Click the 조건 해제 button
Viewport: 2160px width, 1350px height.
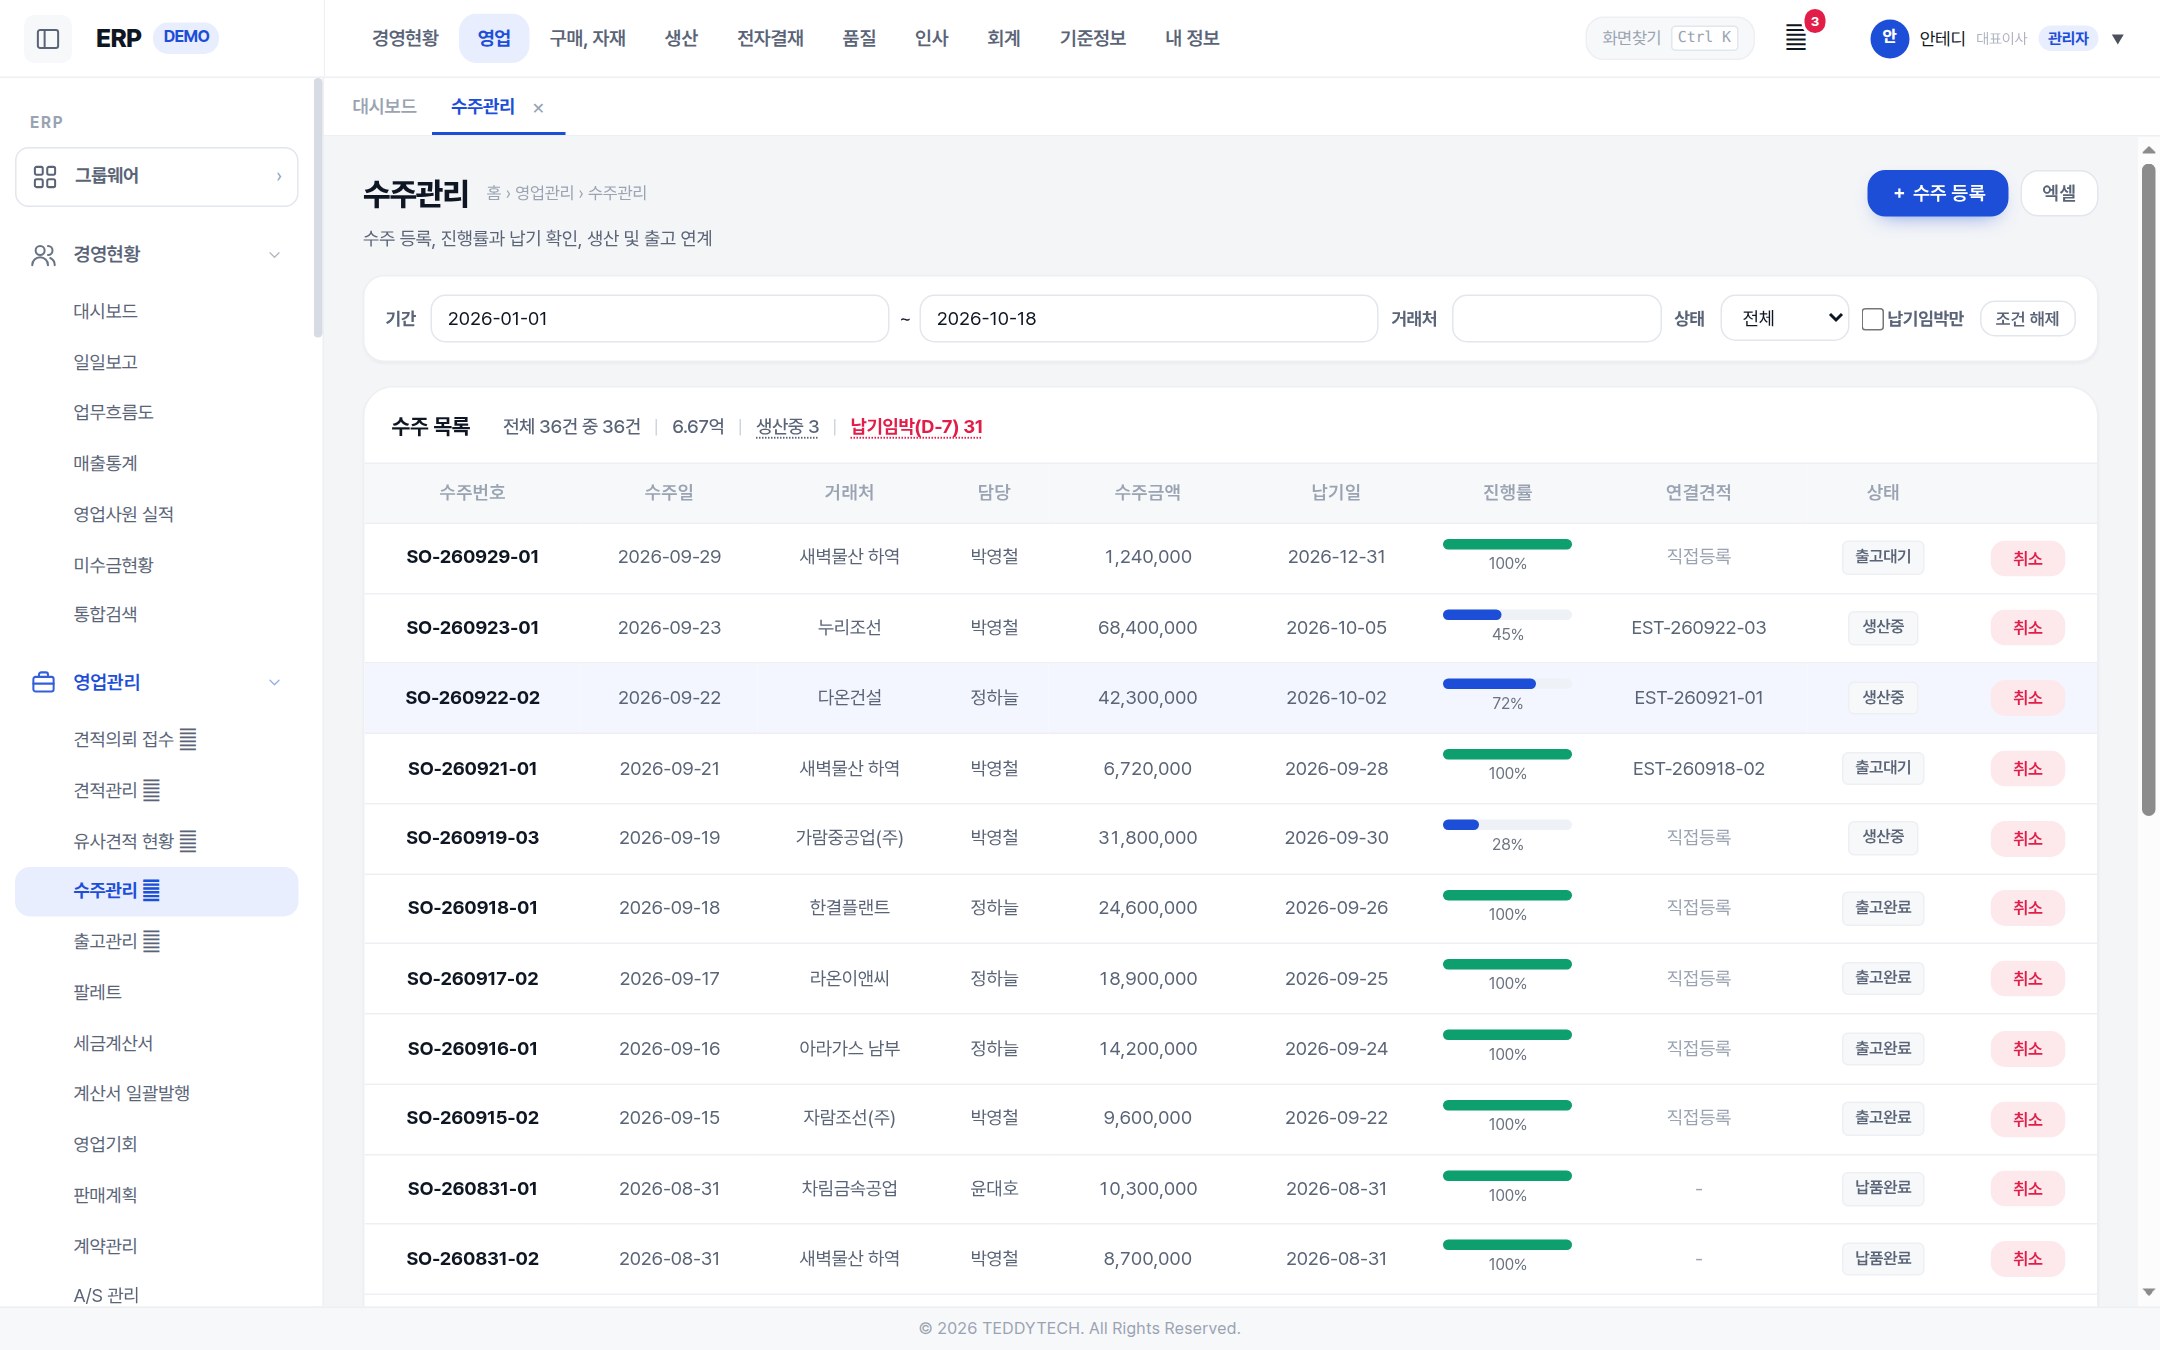[2027, 319]
